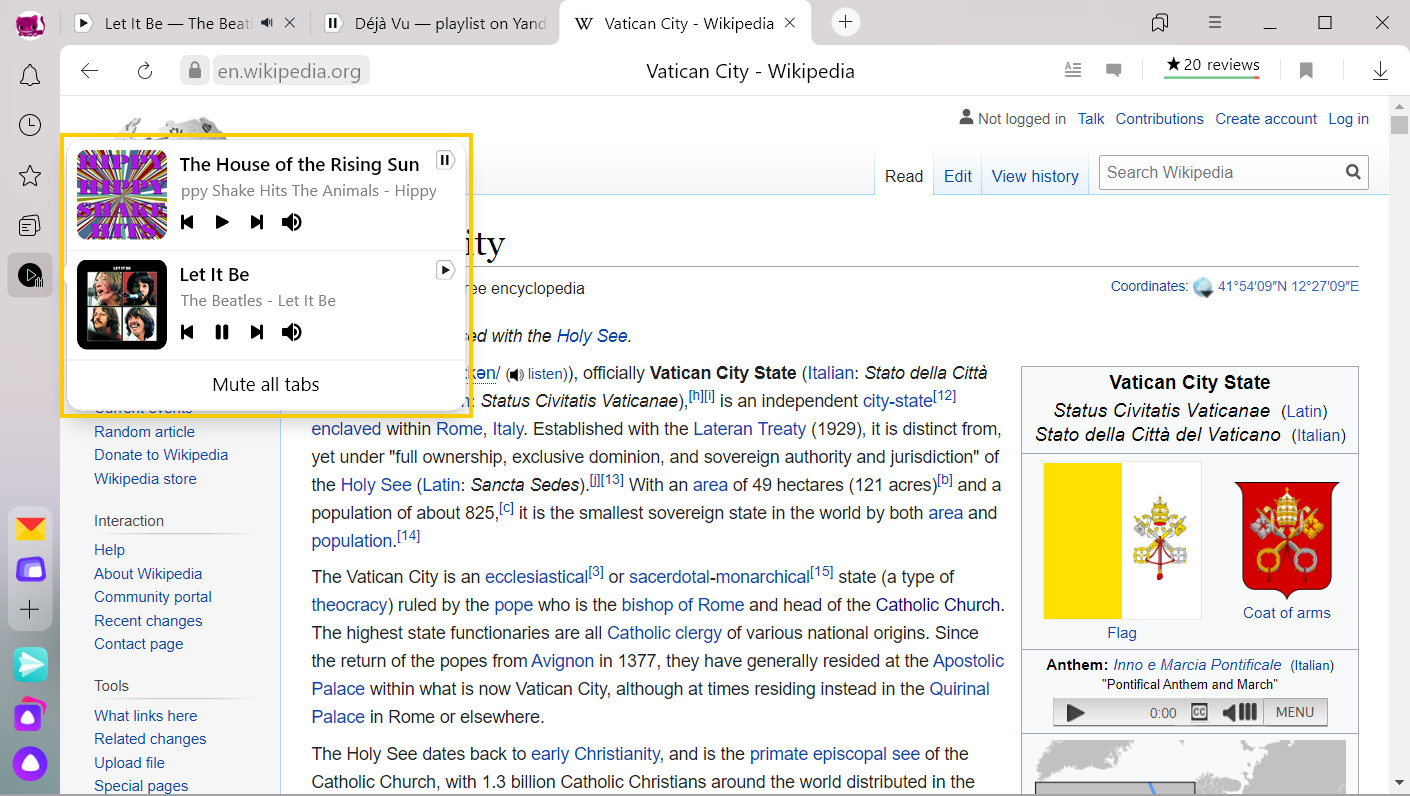Viewport: 1410px width, 796px height.
Task: Toggle media control panel sidebar icon
Action: coord(30,275)
